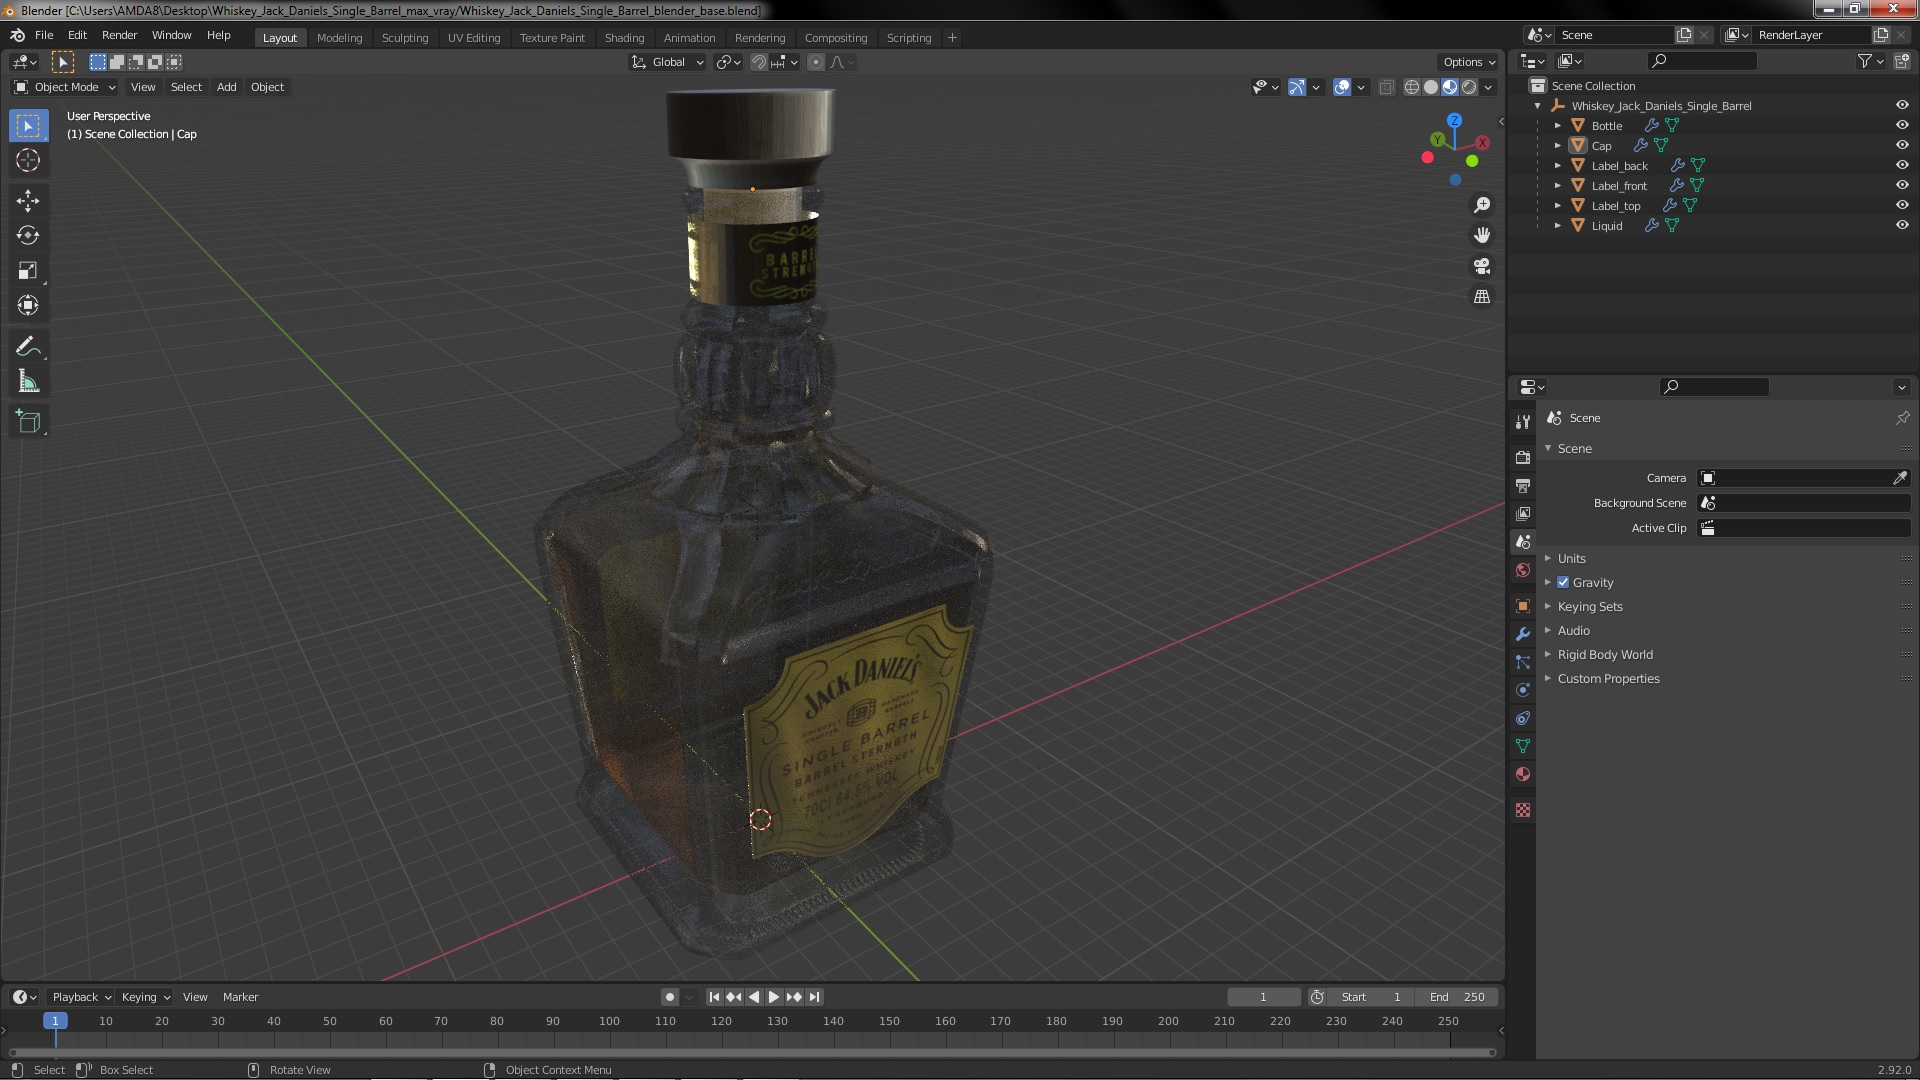
Task: Select the Annotate tool
Action: point(28,346)
